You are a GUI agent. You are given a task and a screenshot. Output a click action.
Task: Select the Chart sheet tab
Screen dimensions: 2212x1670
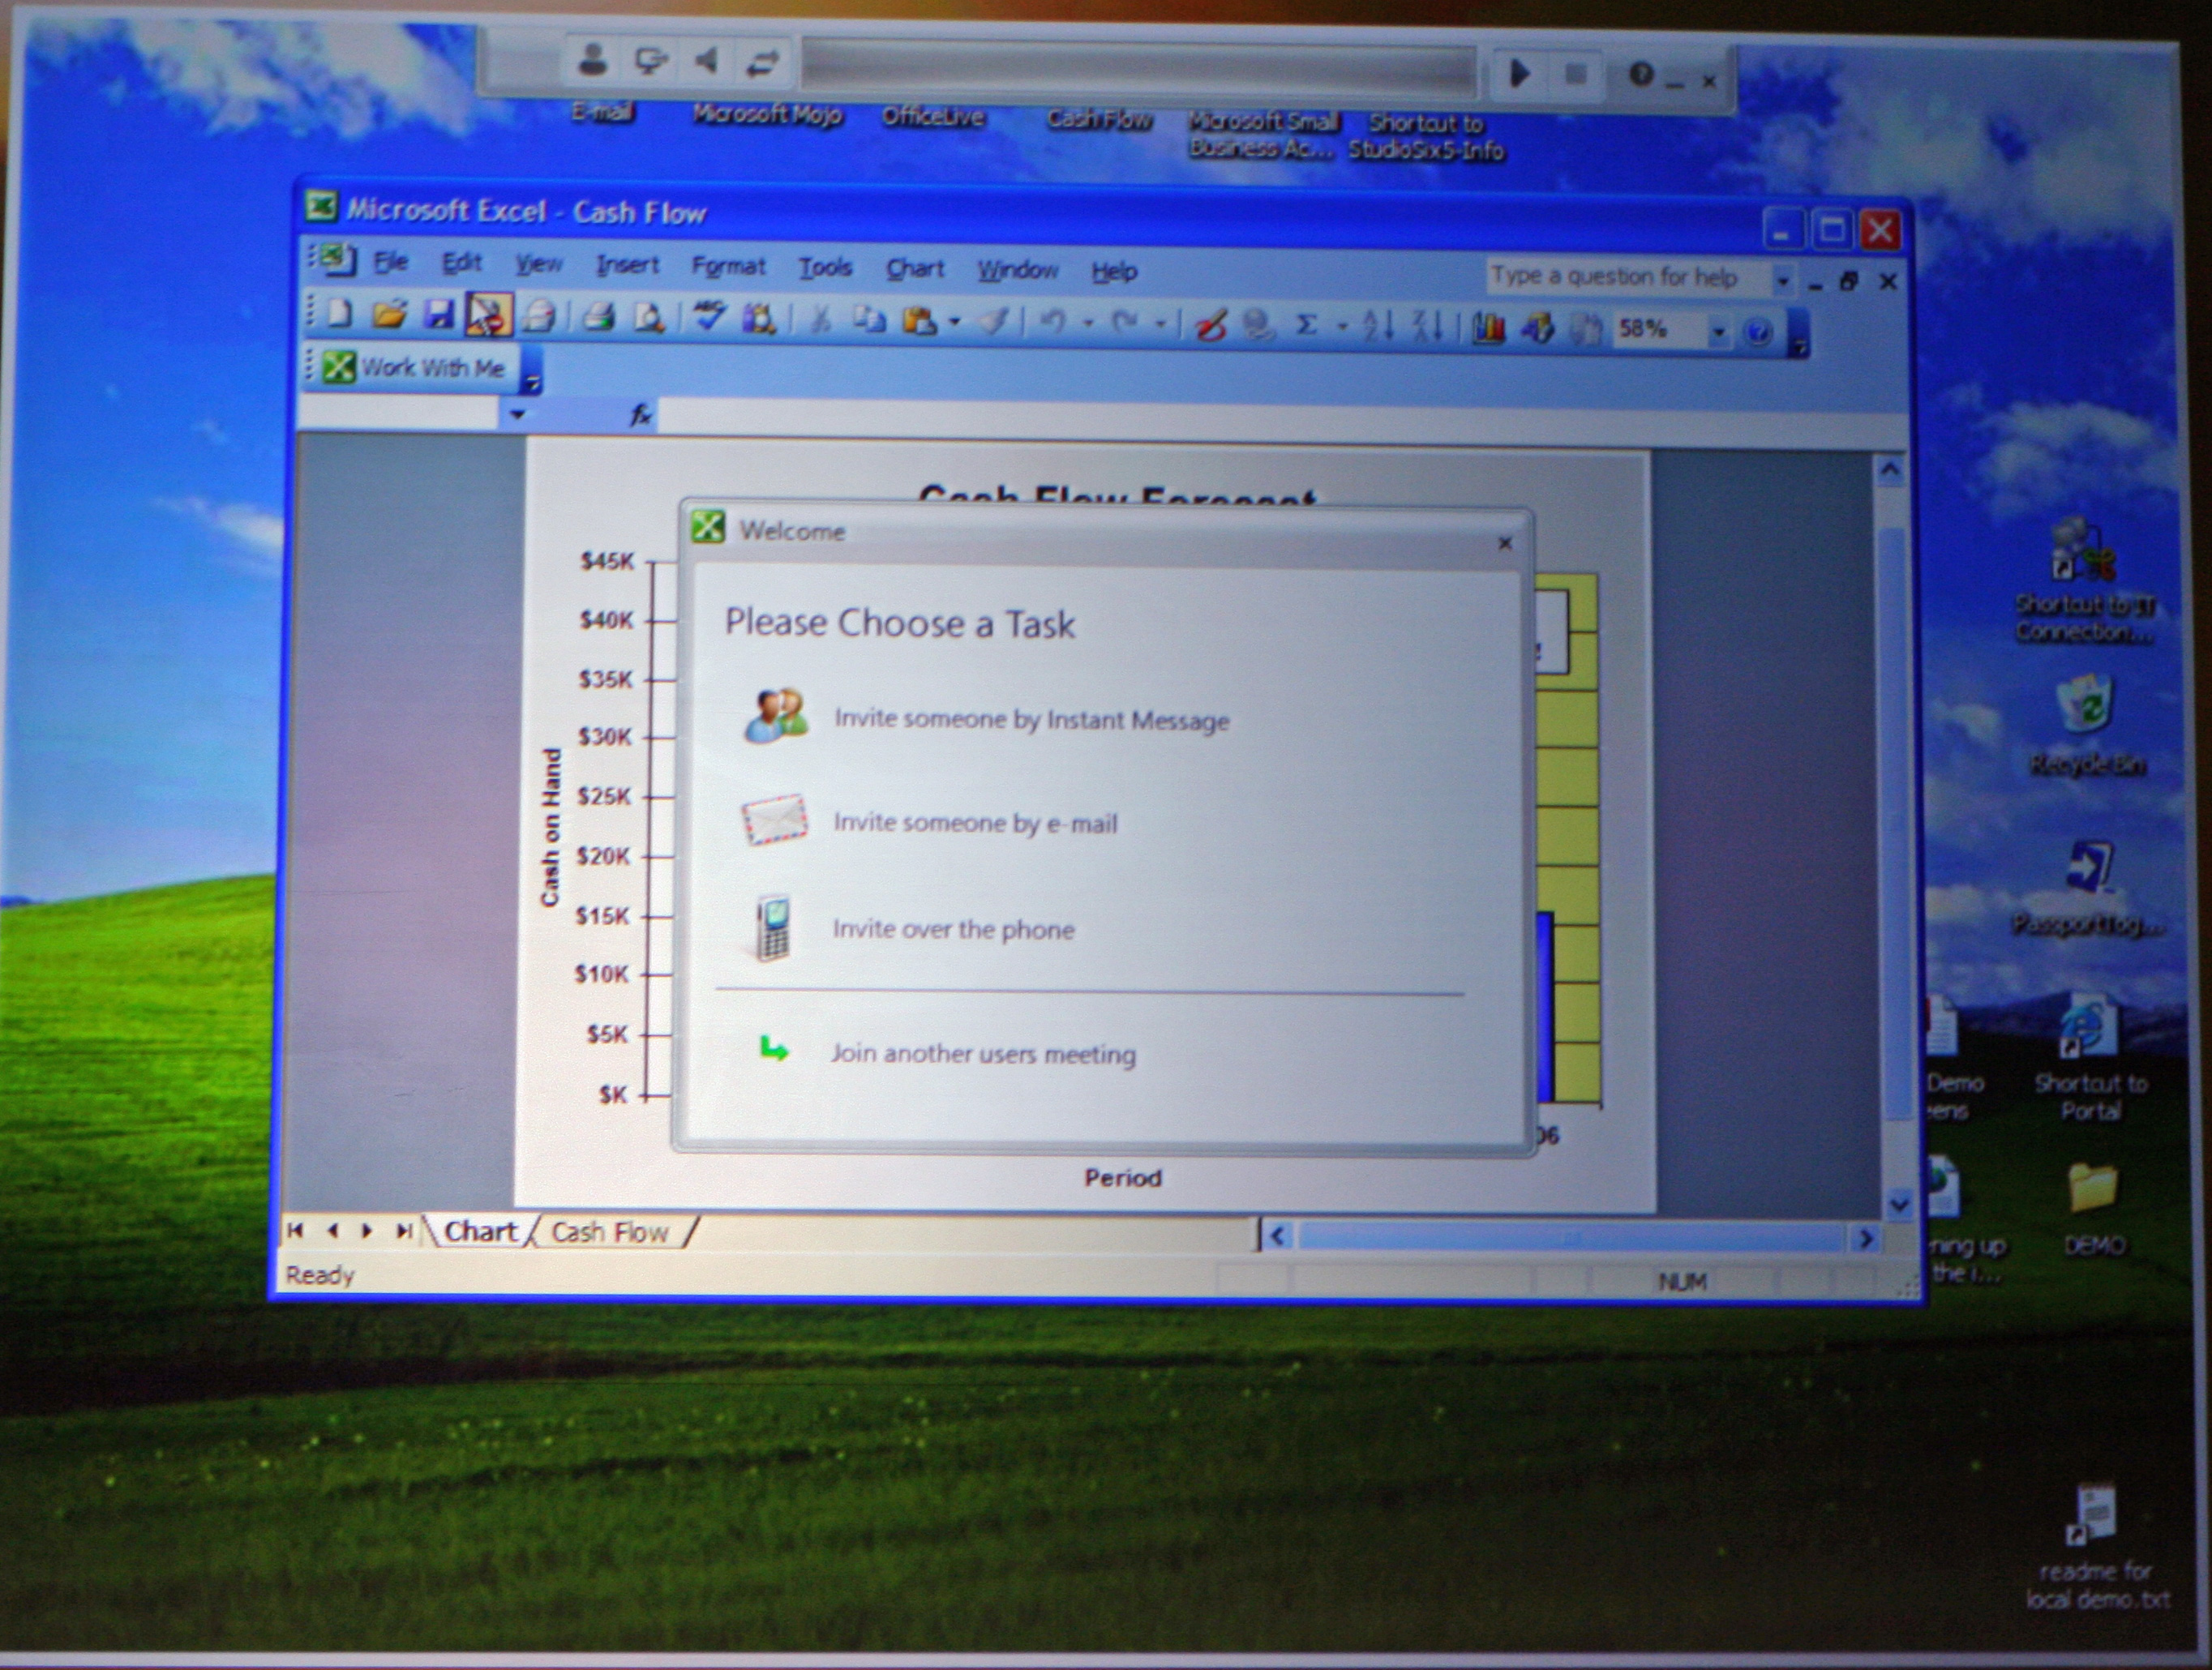[480, 1231]
